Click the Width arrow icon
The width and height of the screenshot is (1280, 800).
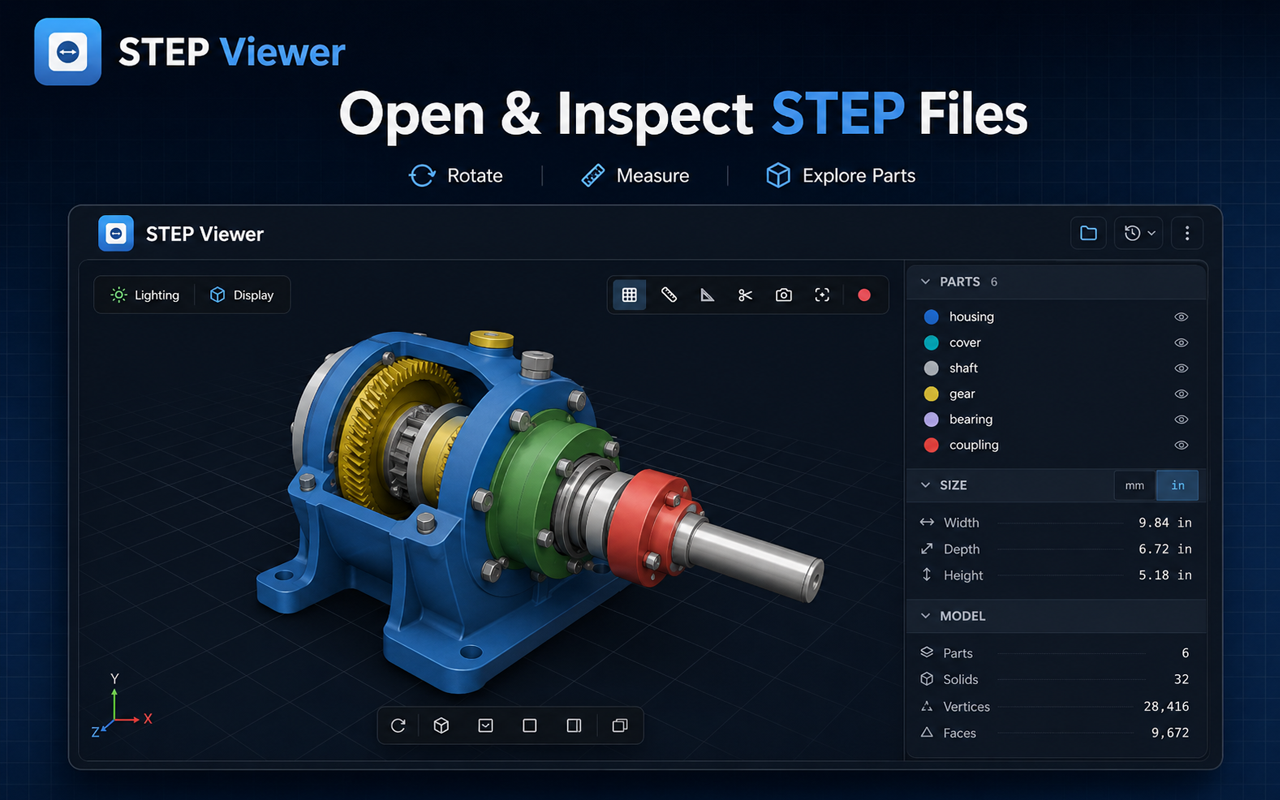tap(926, 522)
